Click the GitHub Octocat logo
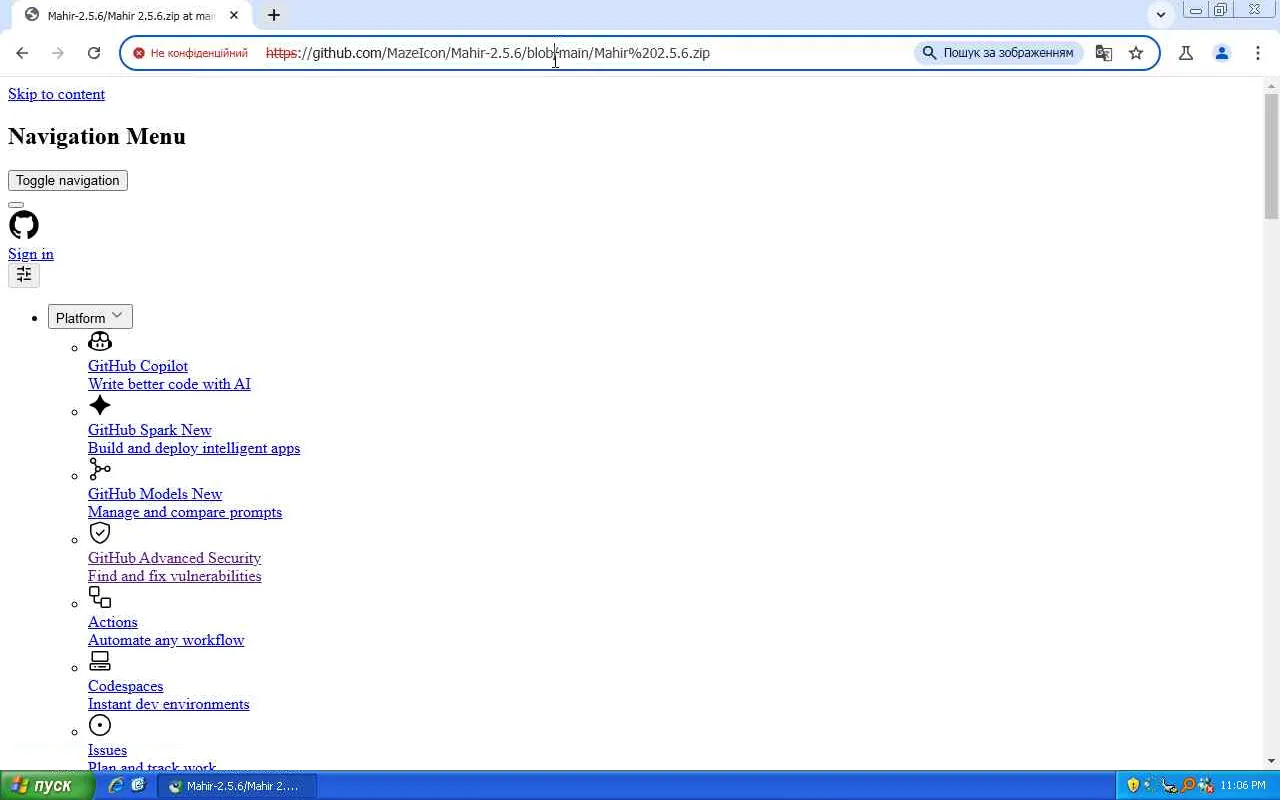 tap(24, 225)
